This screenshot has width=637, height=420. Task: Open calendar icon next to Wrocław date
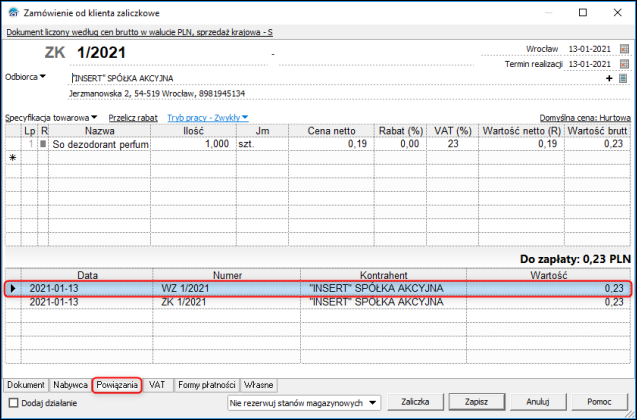[624, 49]
